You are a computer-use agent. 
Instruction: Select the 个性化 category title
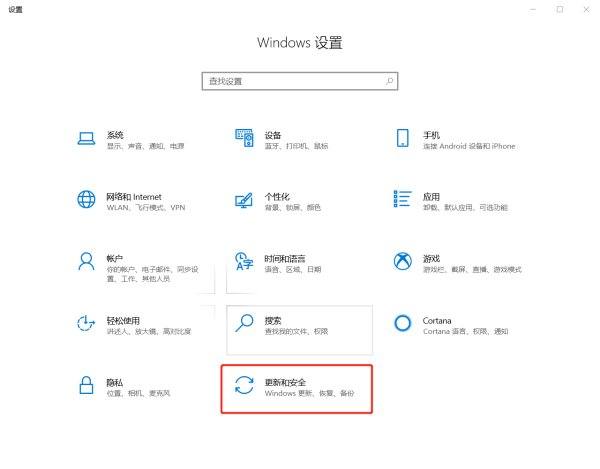277,197
